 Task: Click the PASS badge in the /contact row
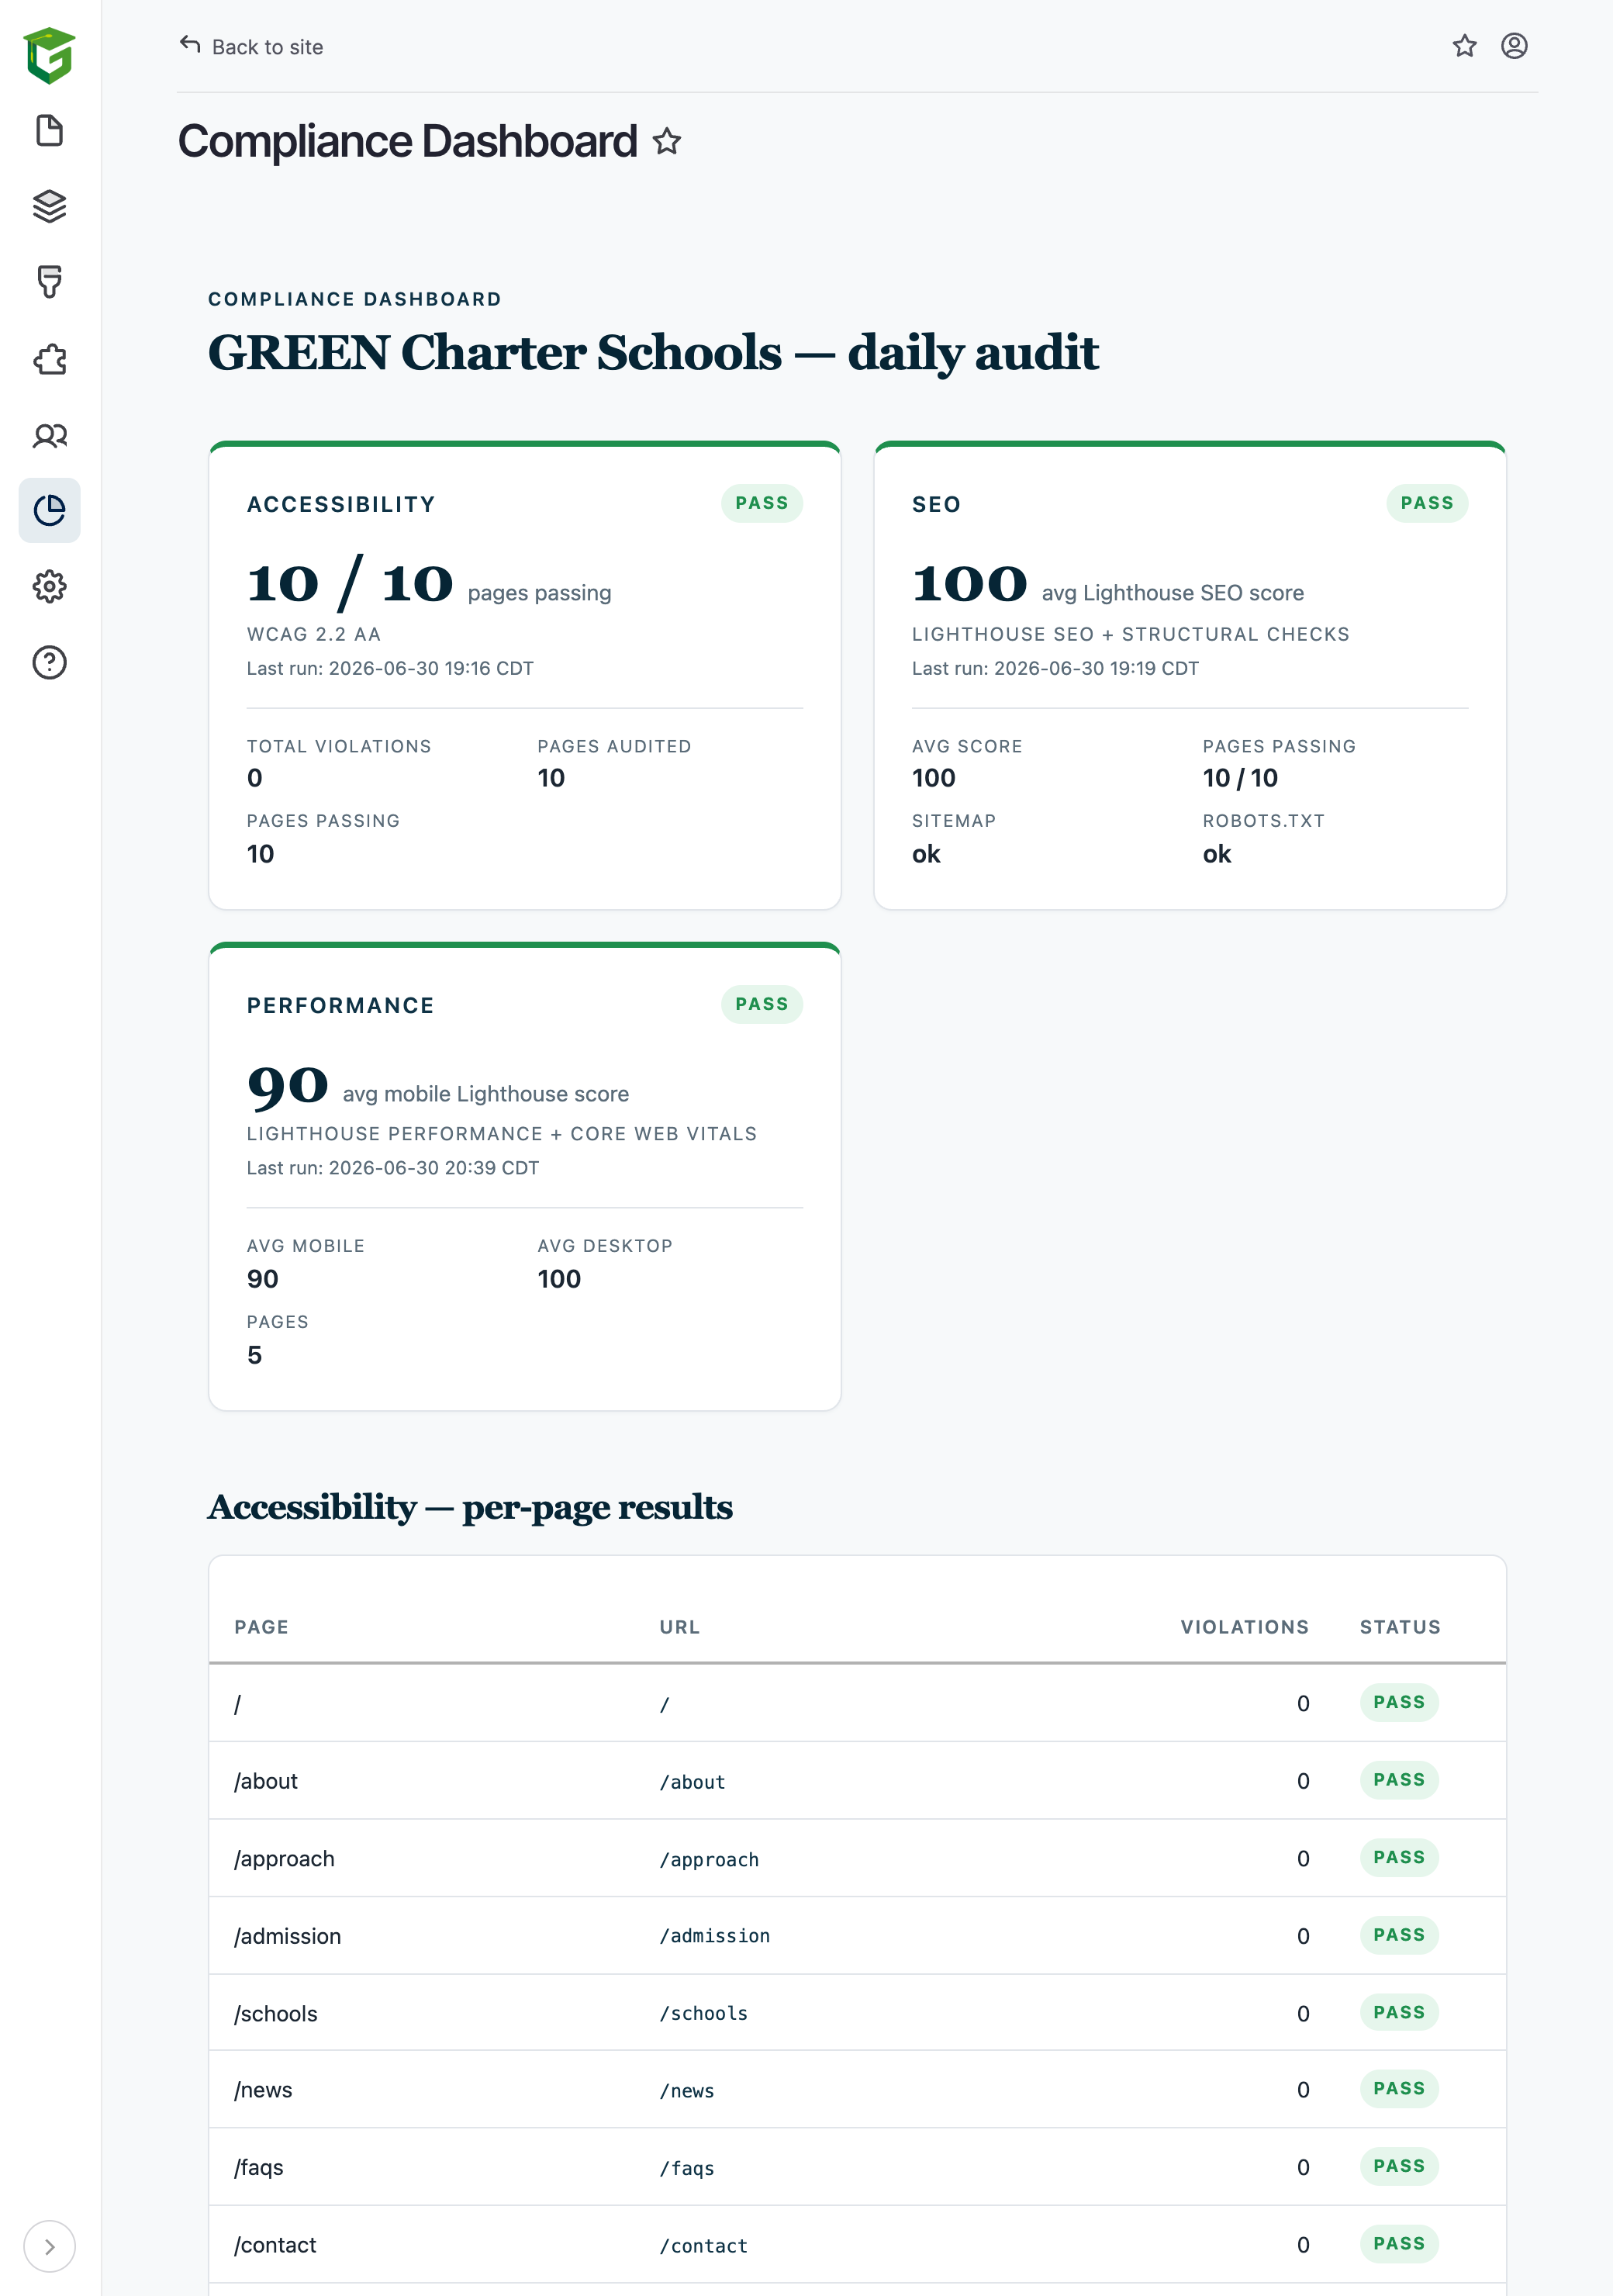pos(1399,2244)
